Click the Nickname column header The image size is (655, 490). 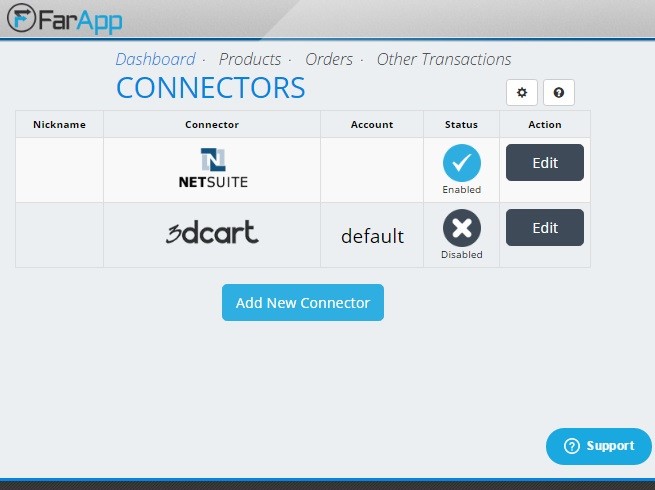59,124
